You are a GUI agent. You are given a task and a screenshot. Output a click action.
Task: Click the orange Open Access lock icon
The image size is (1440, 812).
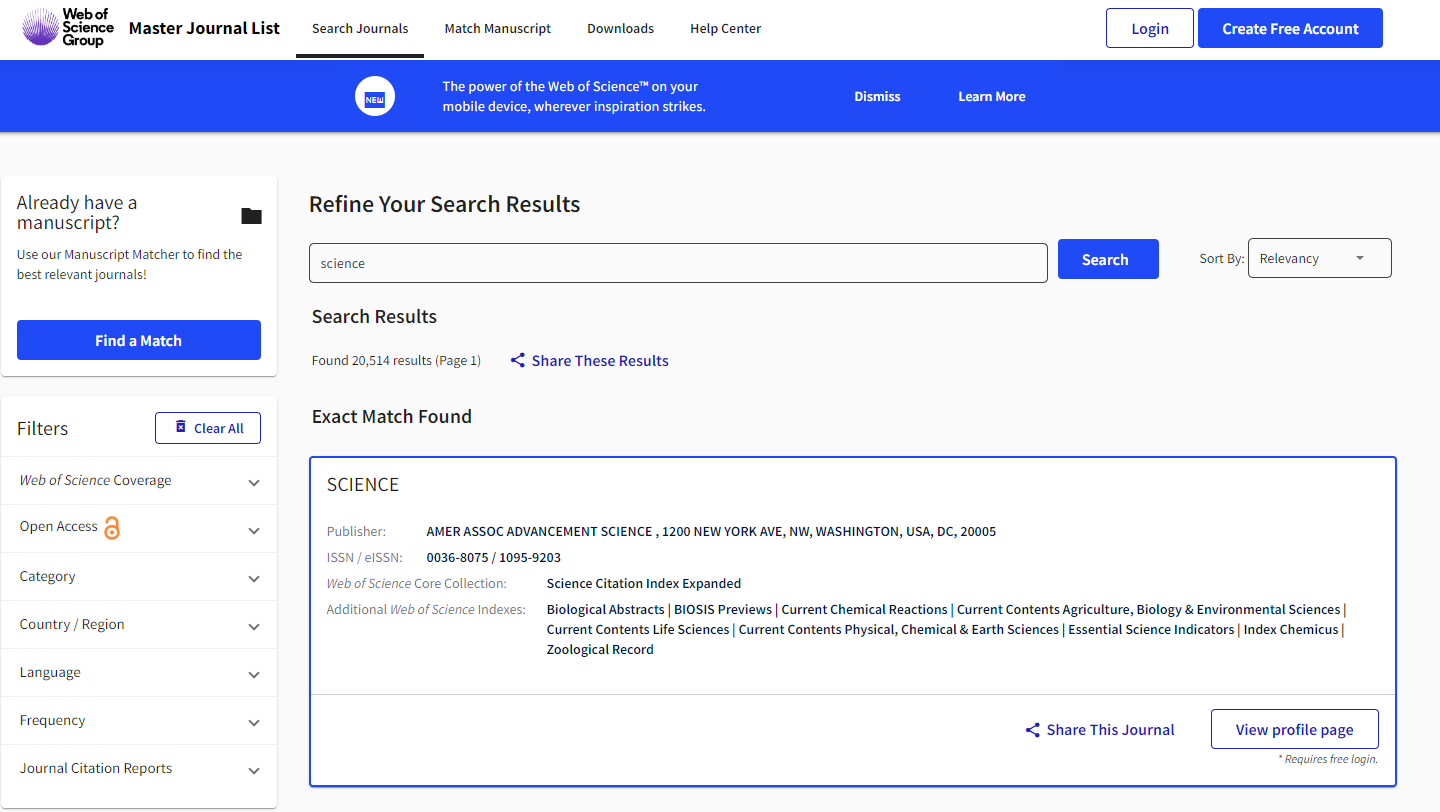(112, 527)
